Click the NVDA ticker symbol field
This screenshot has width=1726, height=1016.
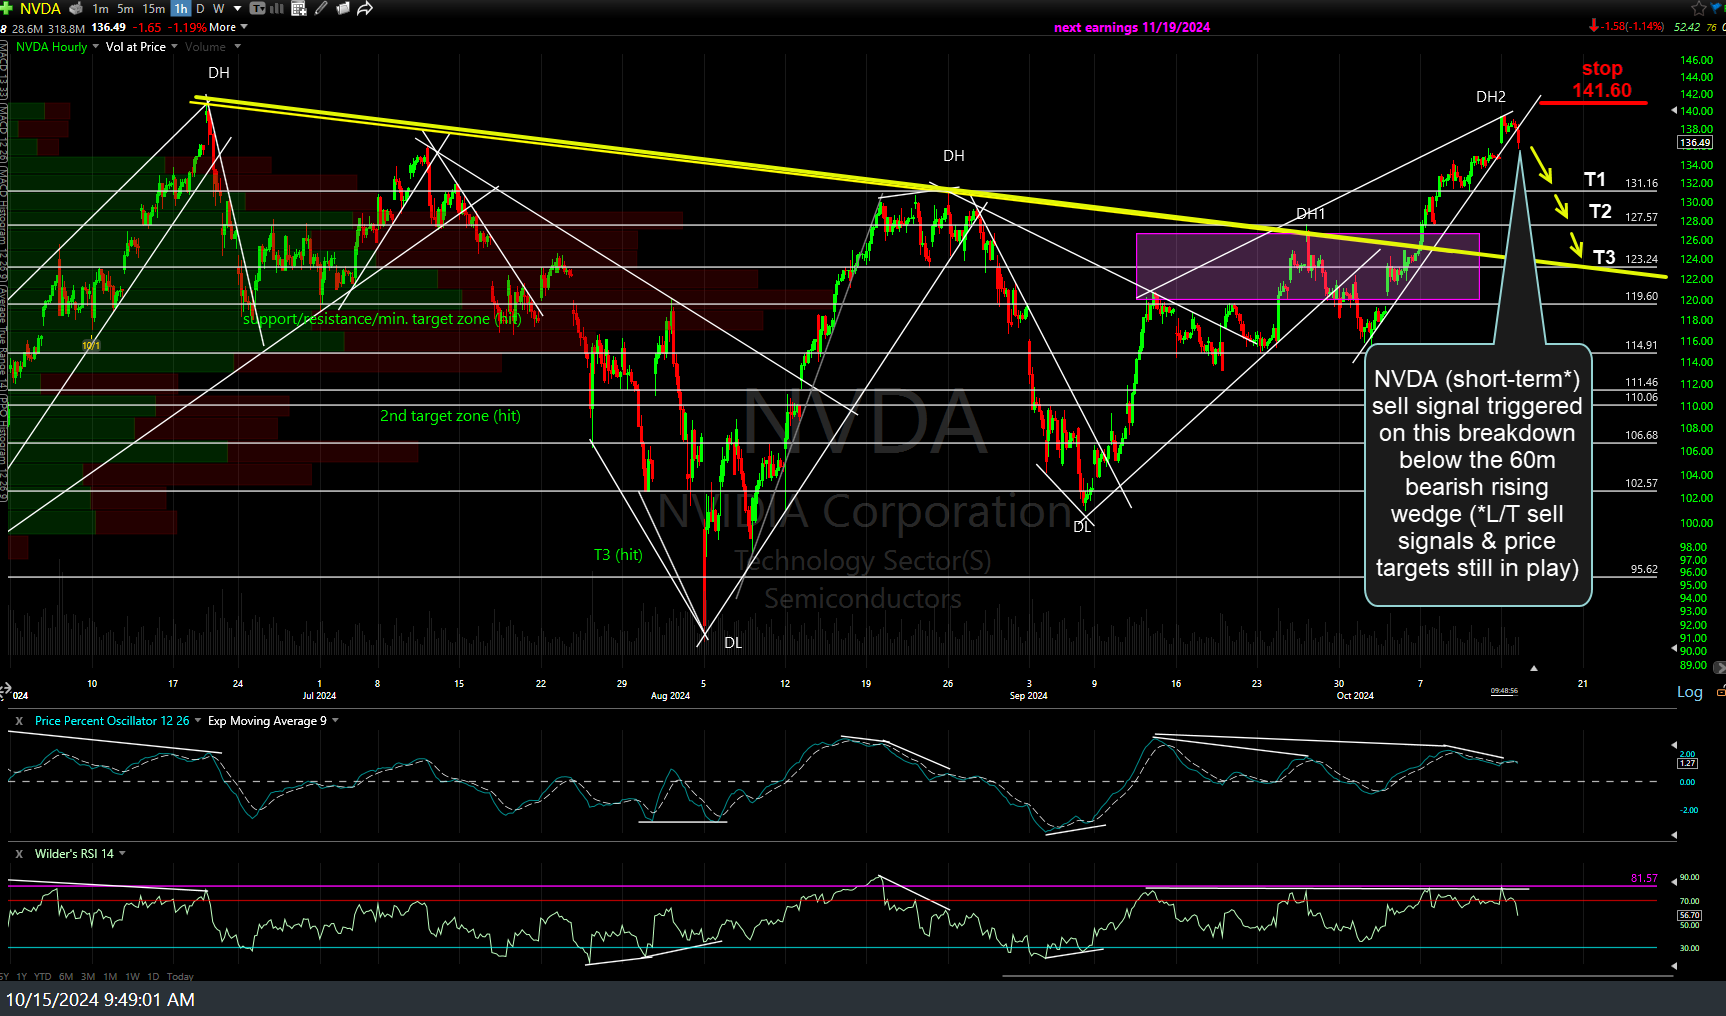[x=40, y=8]
